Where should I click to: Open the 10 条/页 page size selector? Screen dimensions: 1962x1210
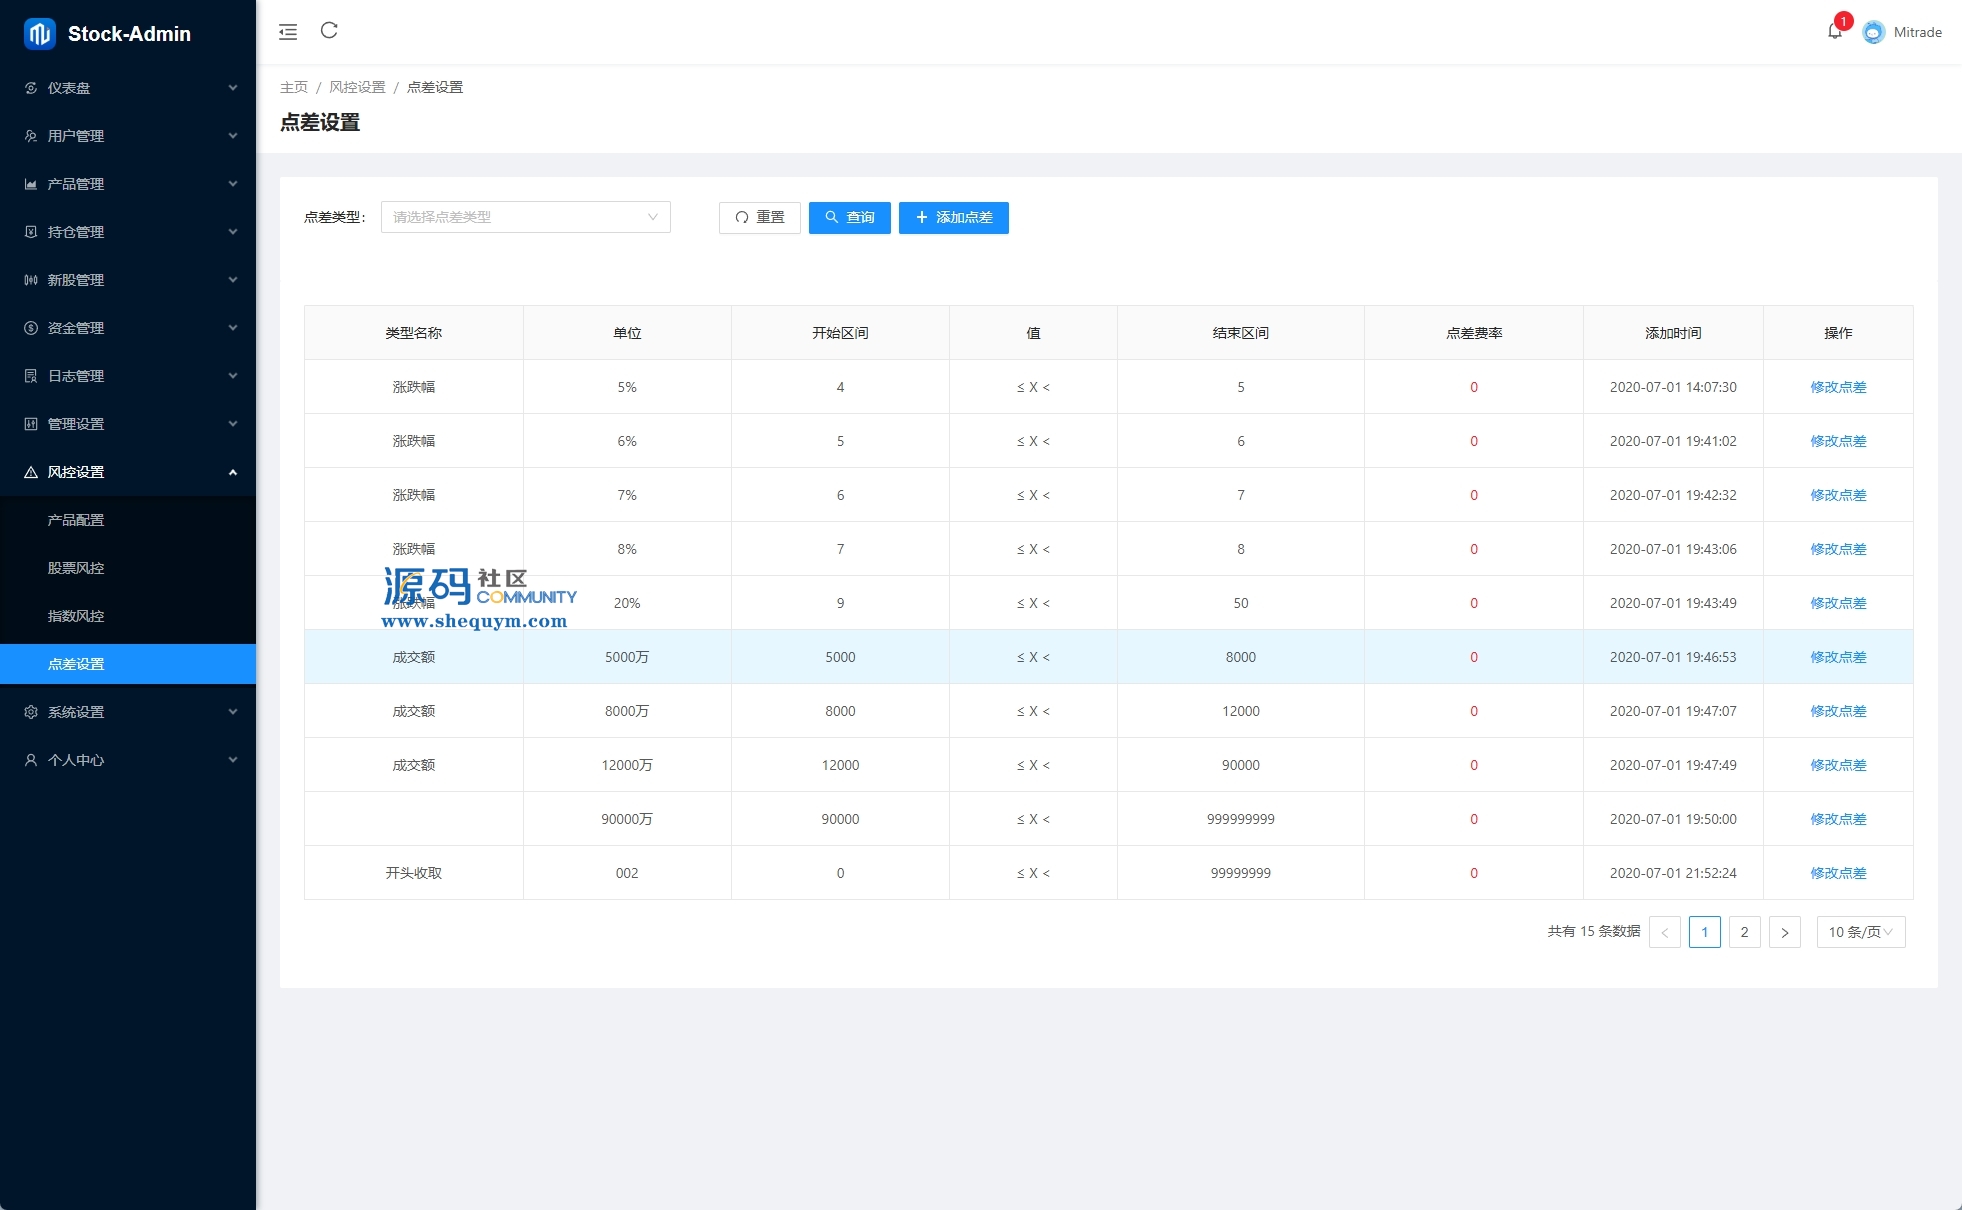point(1860,932)
